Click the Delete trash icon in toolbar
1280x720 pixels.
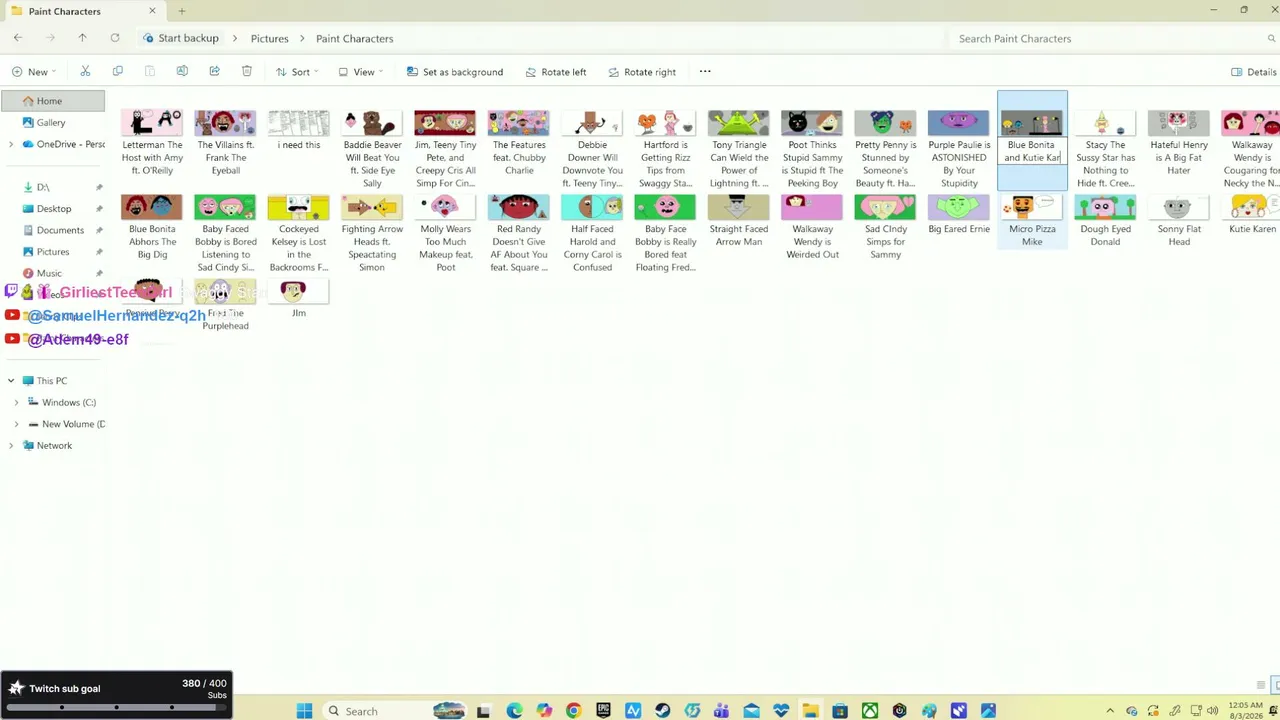click(x=247, y=72)
